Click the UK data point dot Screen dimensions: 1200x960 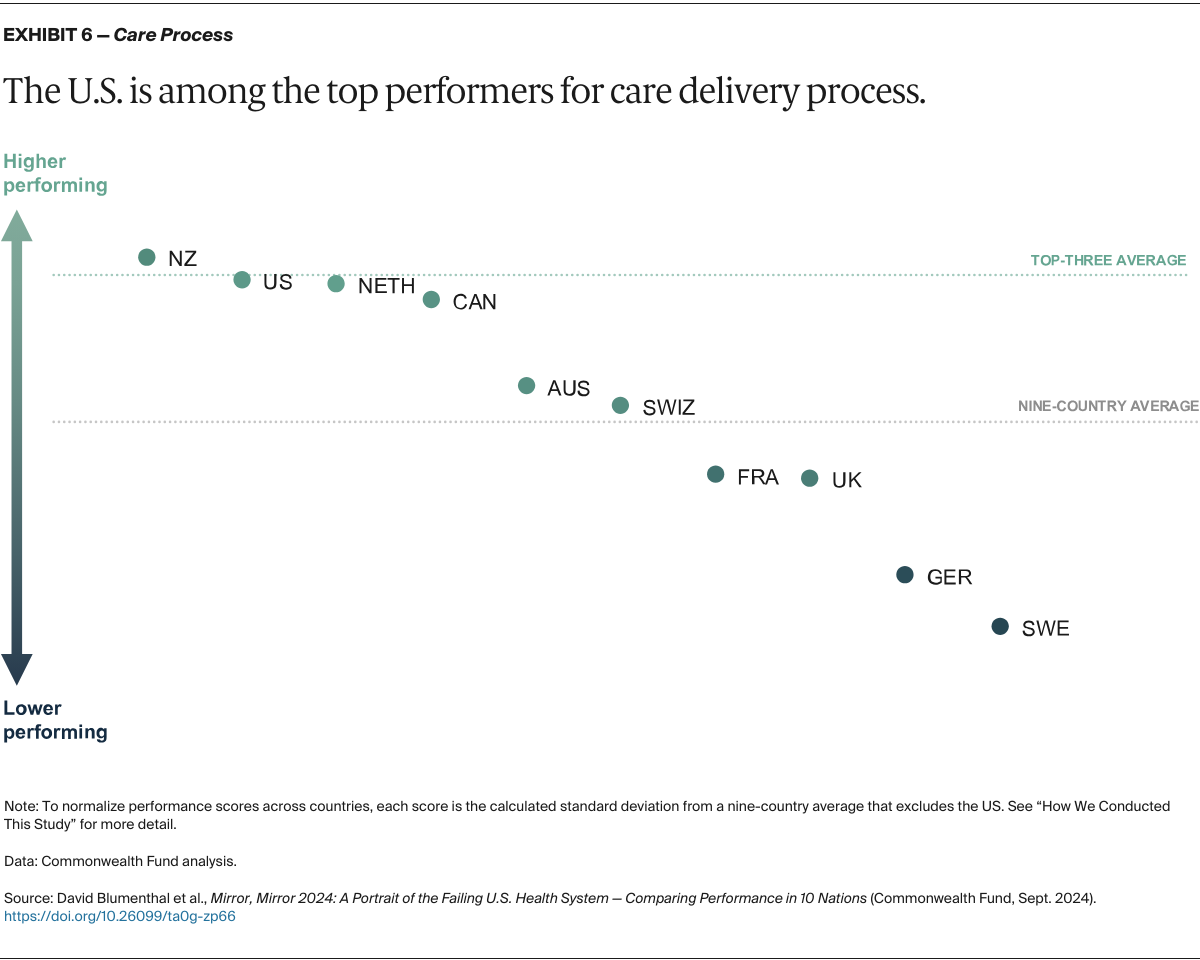(x=810, y=479)
